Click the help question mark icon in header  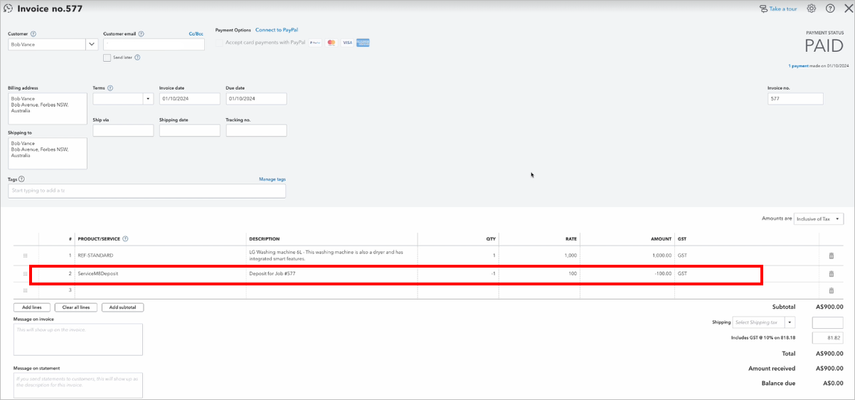point(830,9)
